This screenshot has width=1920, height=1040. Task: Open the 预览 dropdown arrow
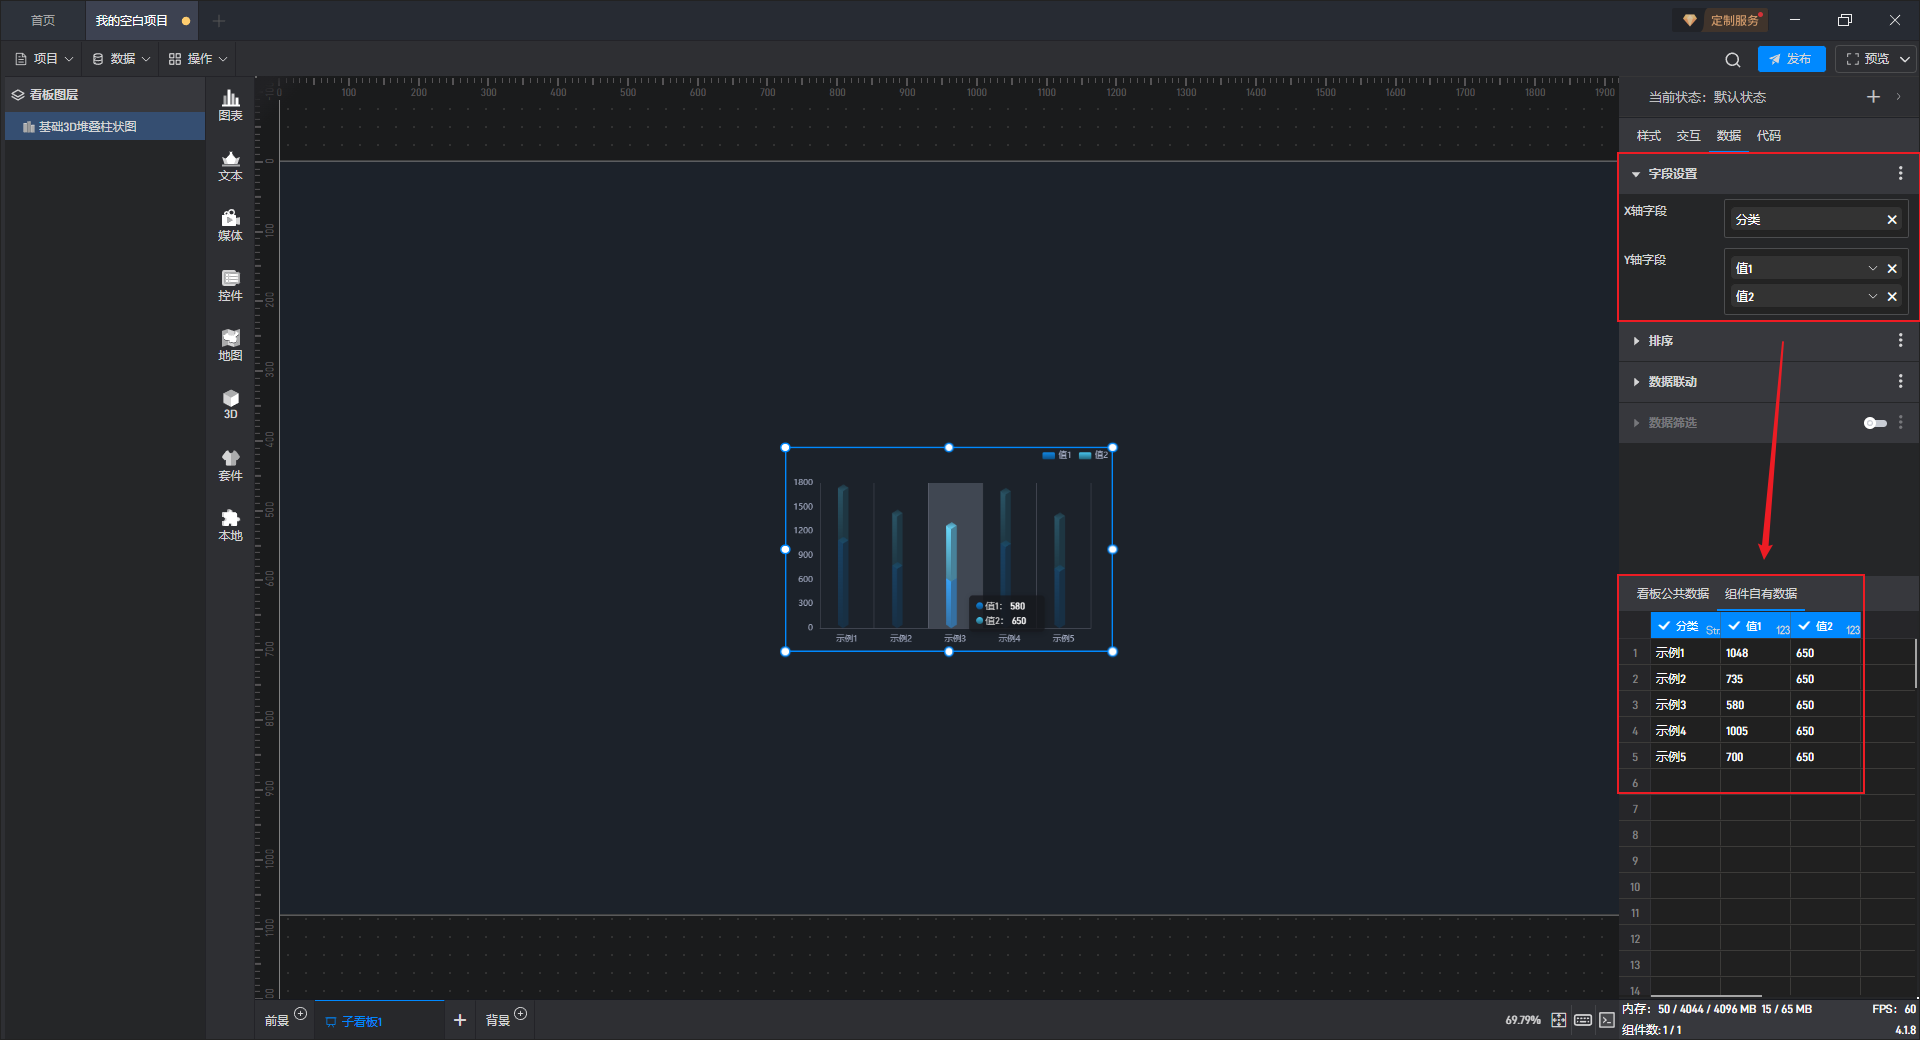tap(1905, 59)
